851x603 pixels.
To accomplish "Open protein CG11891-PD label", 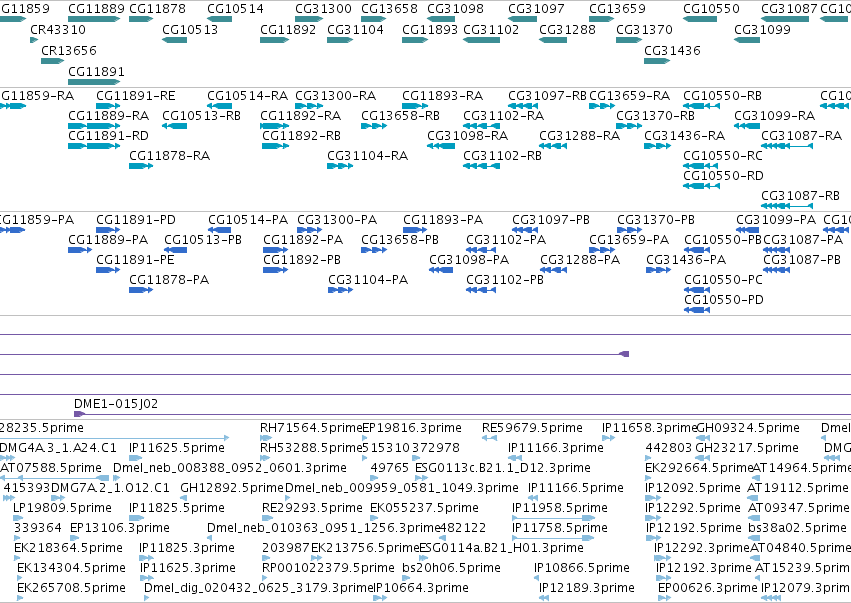I will (x=136, y=220).
